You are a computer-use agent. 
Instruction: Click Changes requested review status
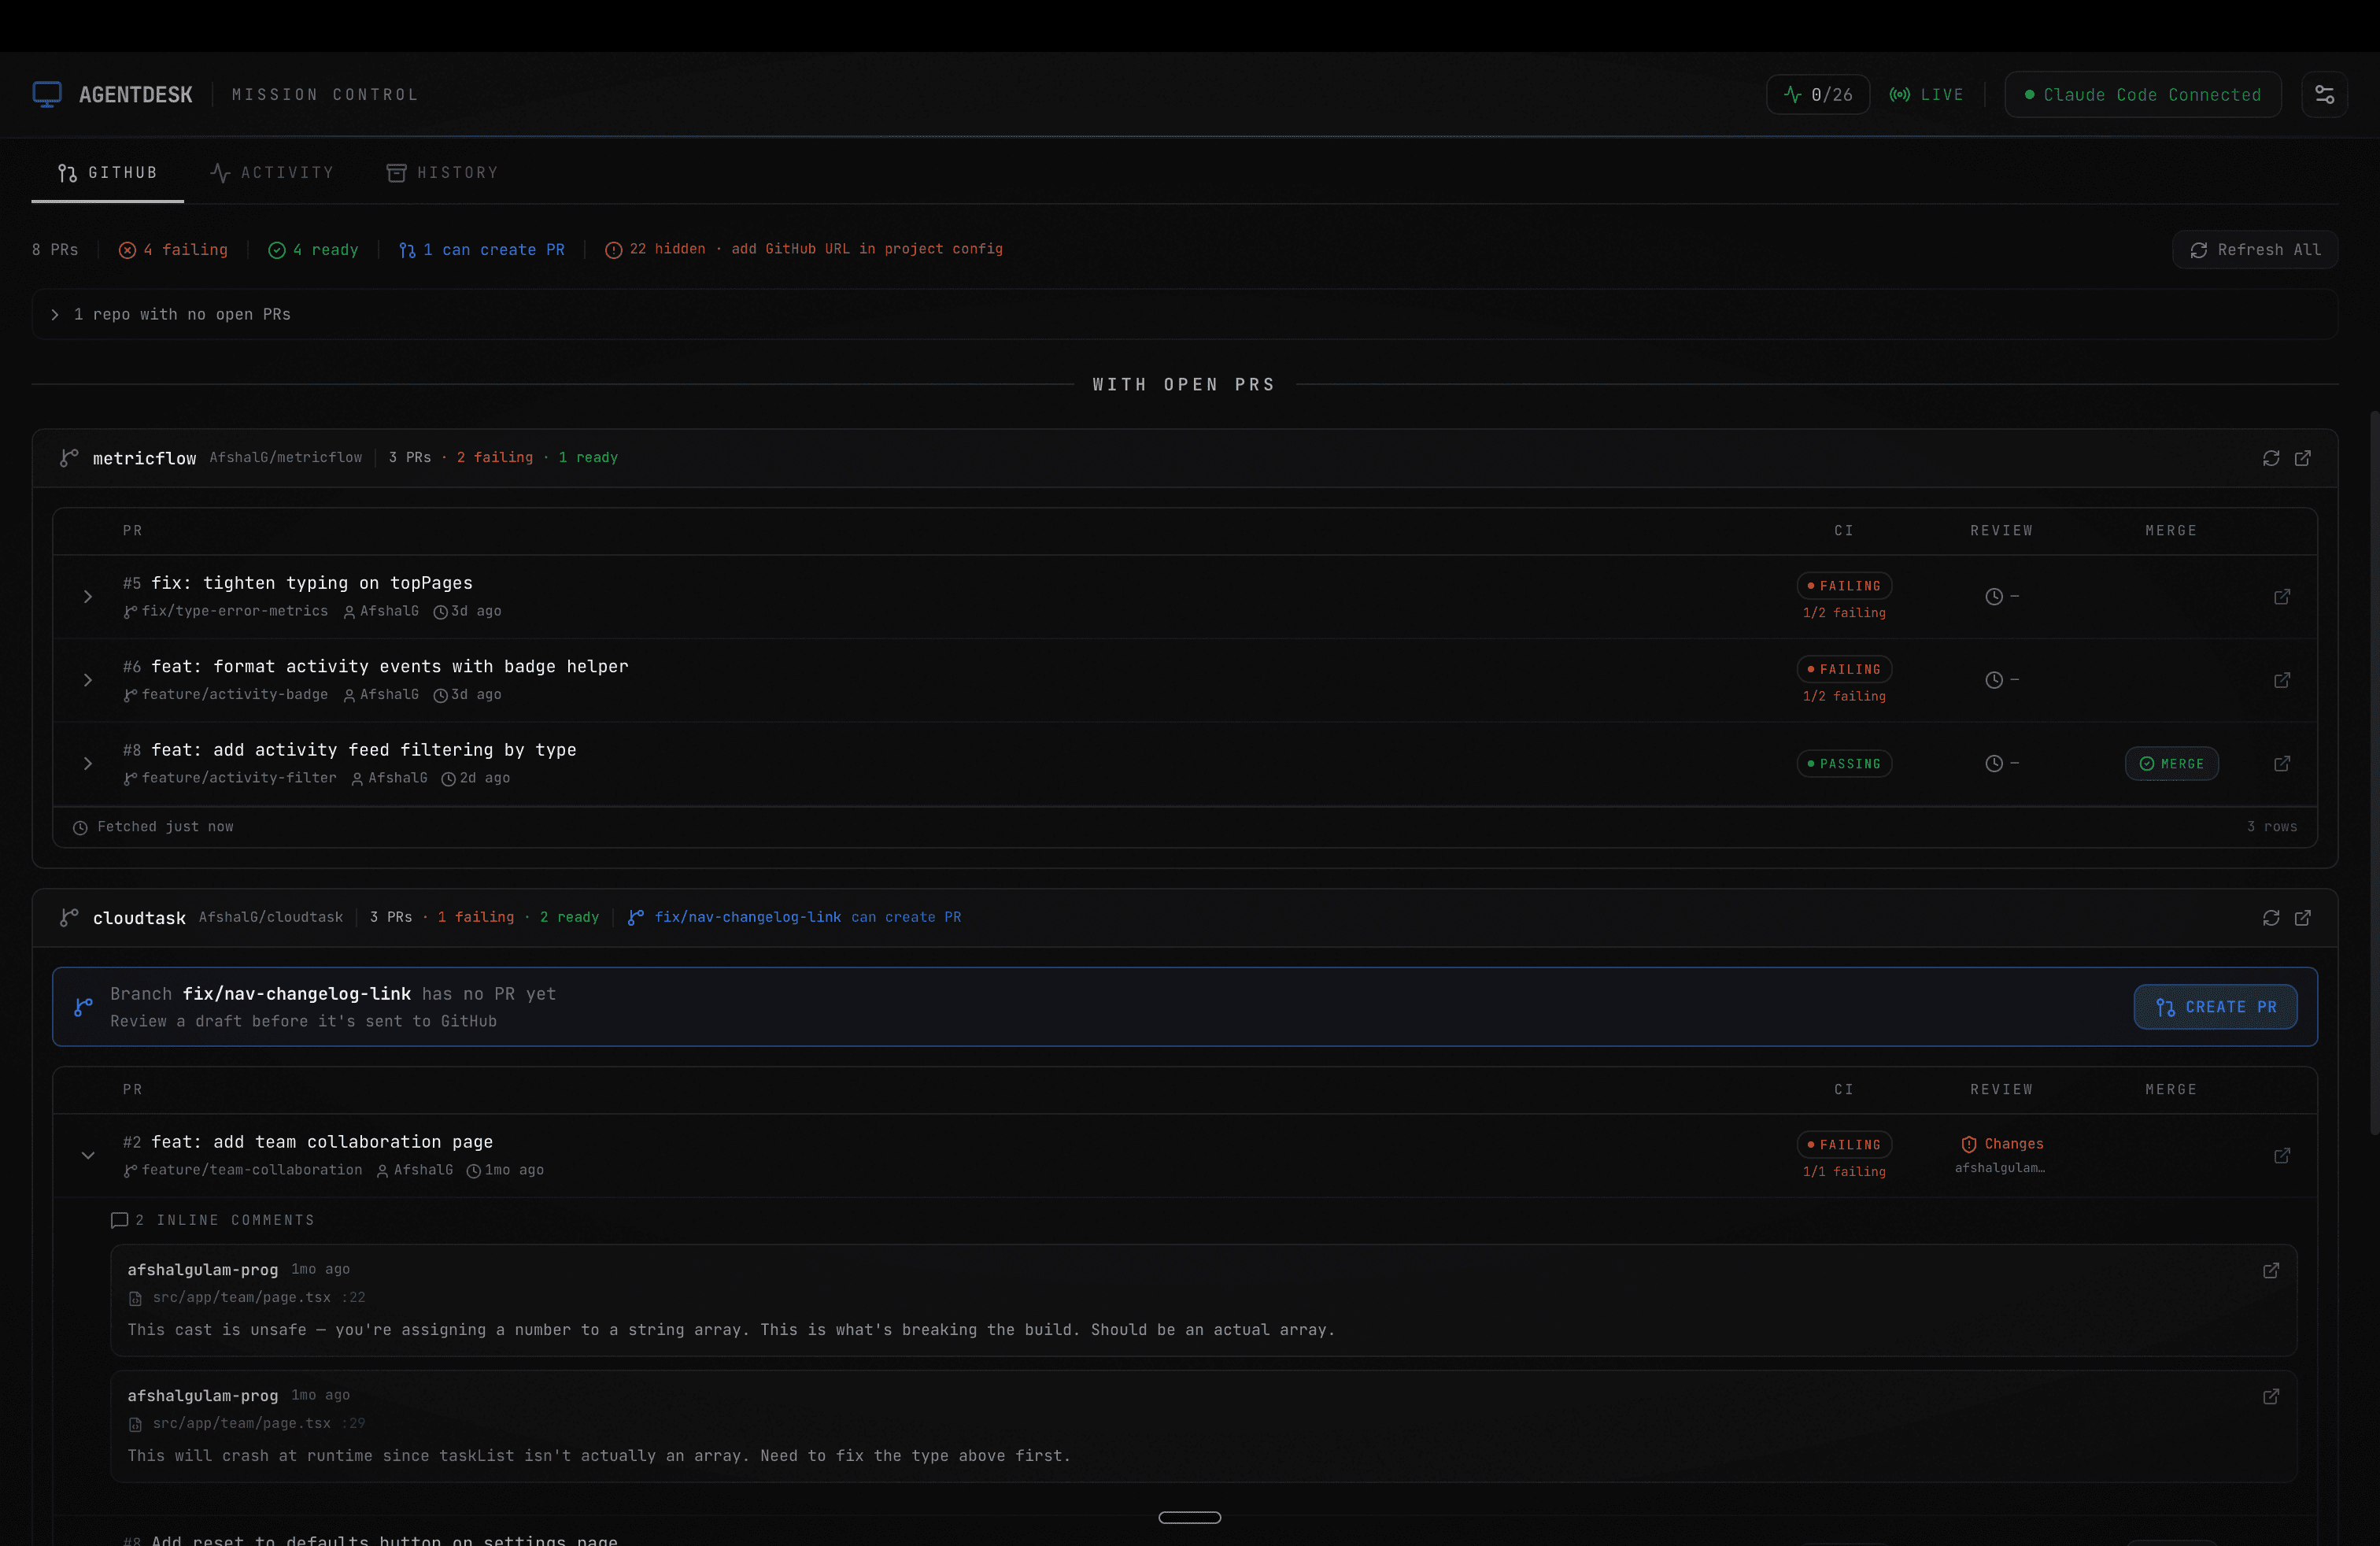tap(2002, 1144)
